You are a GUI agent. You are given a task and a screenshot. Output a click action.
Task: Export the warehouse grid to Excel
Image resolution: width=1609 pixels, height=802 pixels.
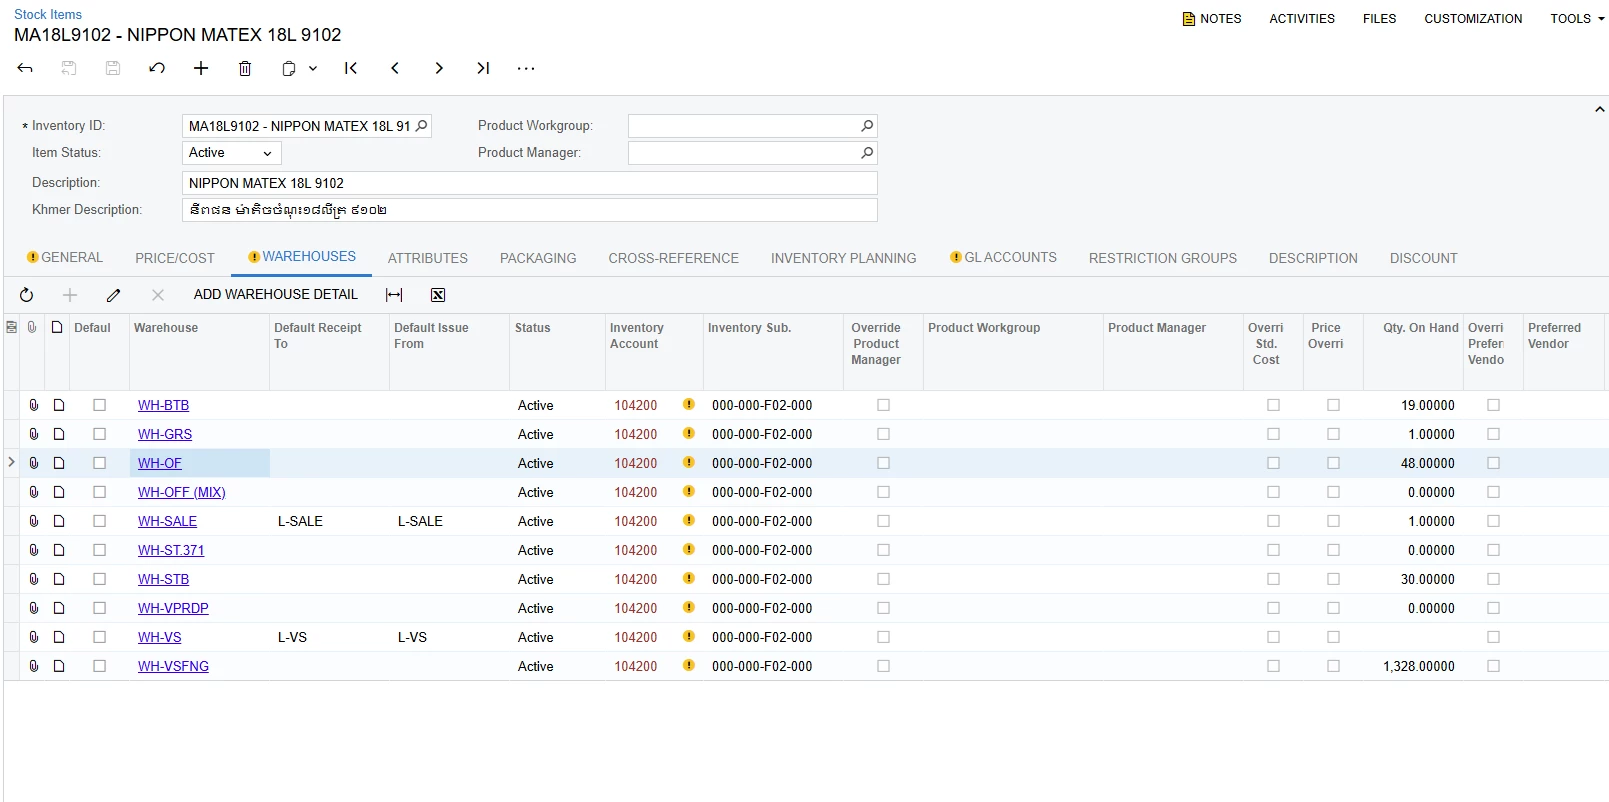point(438,295)
